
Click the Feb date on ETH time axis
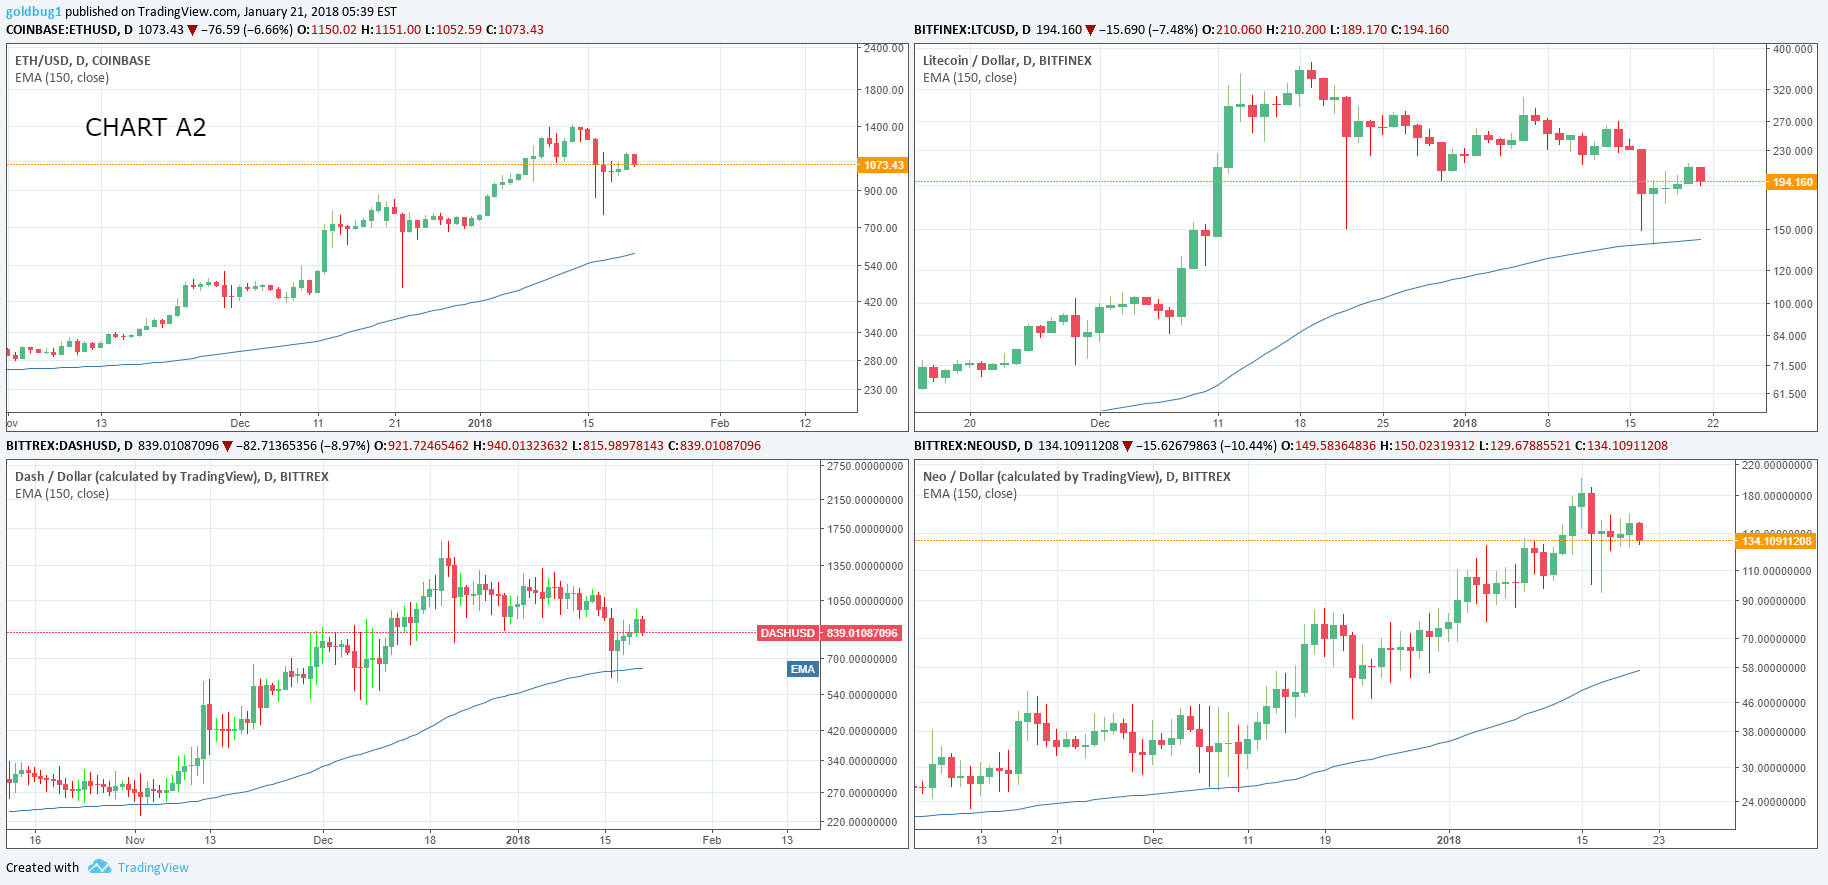click(720, 423)
